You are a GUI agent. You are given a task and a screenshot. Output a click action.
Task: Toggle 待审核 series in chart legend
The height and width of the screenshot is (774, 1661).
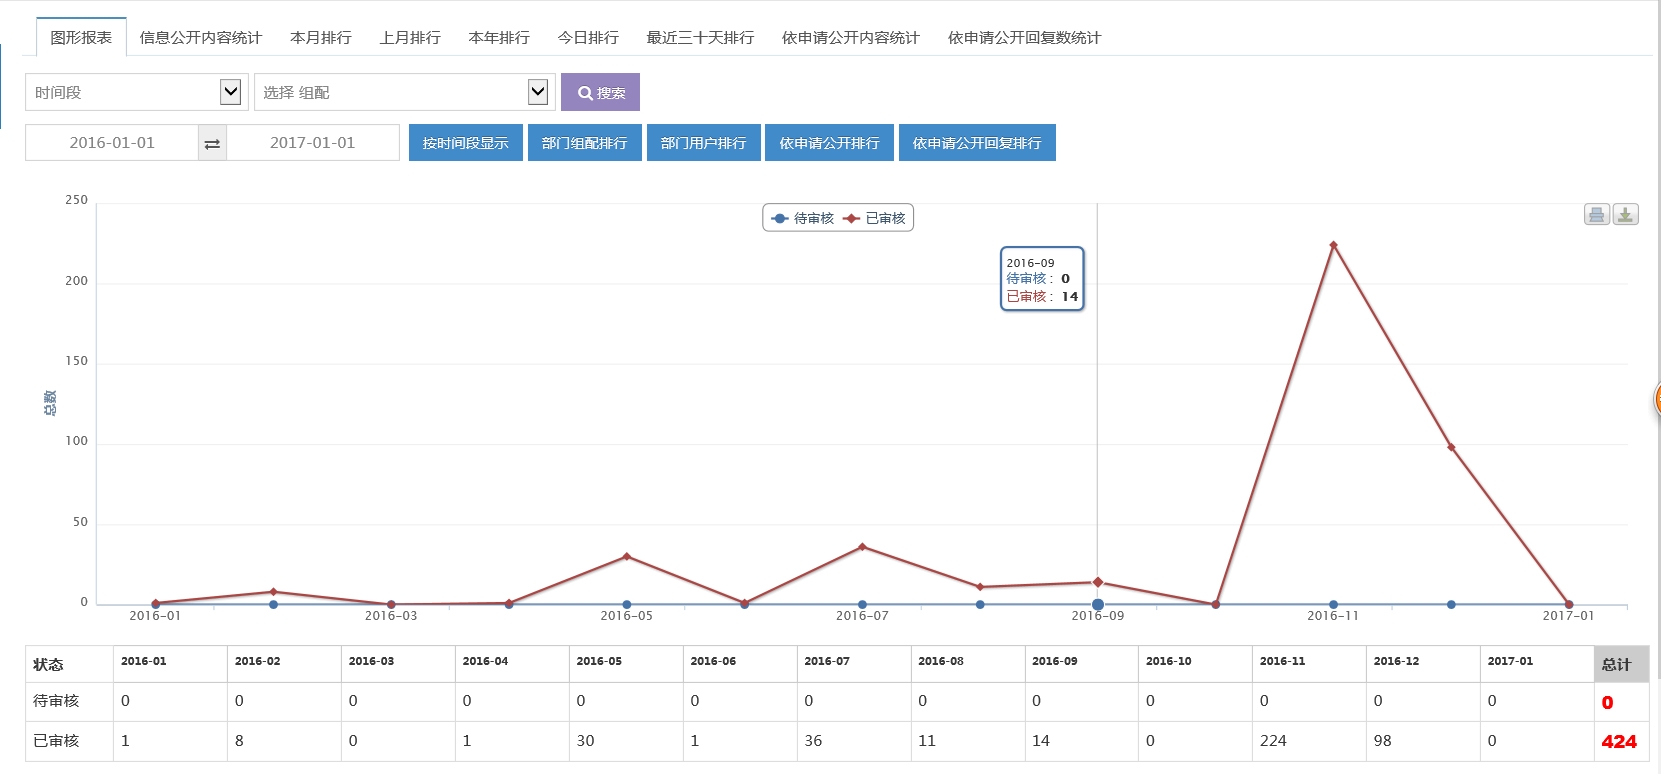(x=803, y=218)
